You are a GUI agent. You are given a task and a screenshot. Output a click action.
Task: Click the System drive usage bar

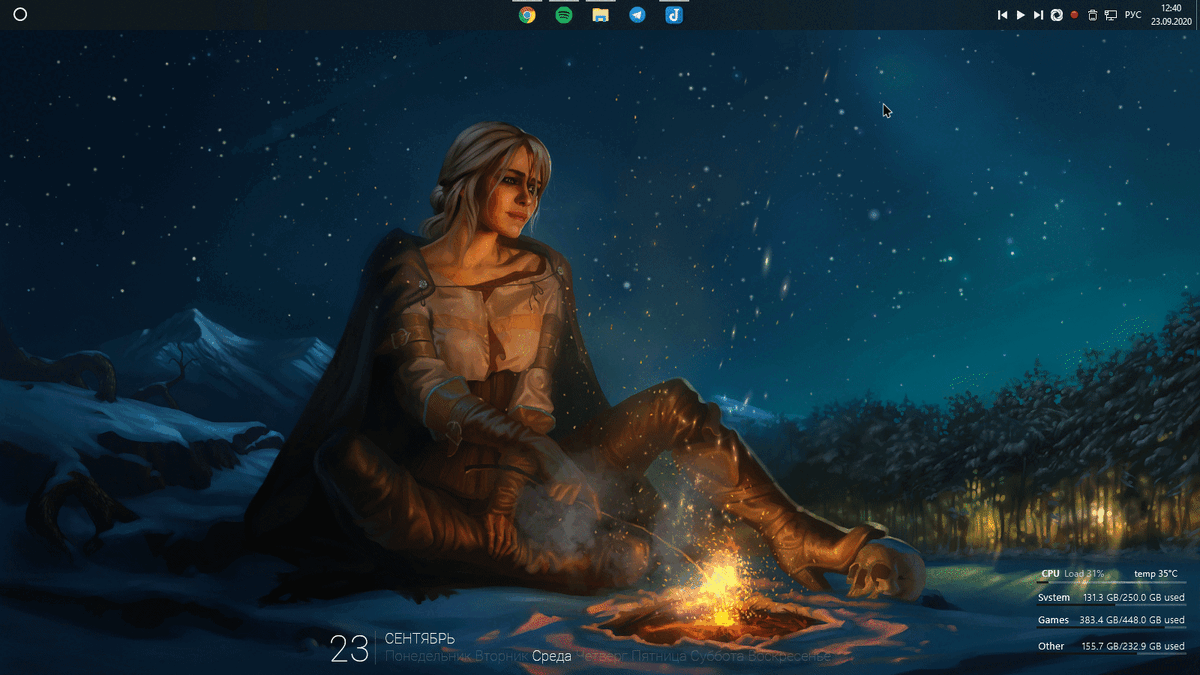[x=1112, y=605]
